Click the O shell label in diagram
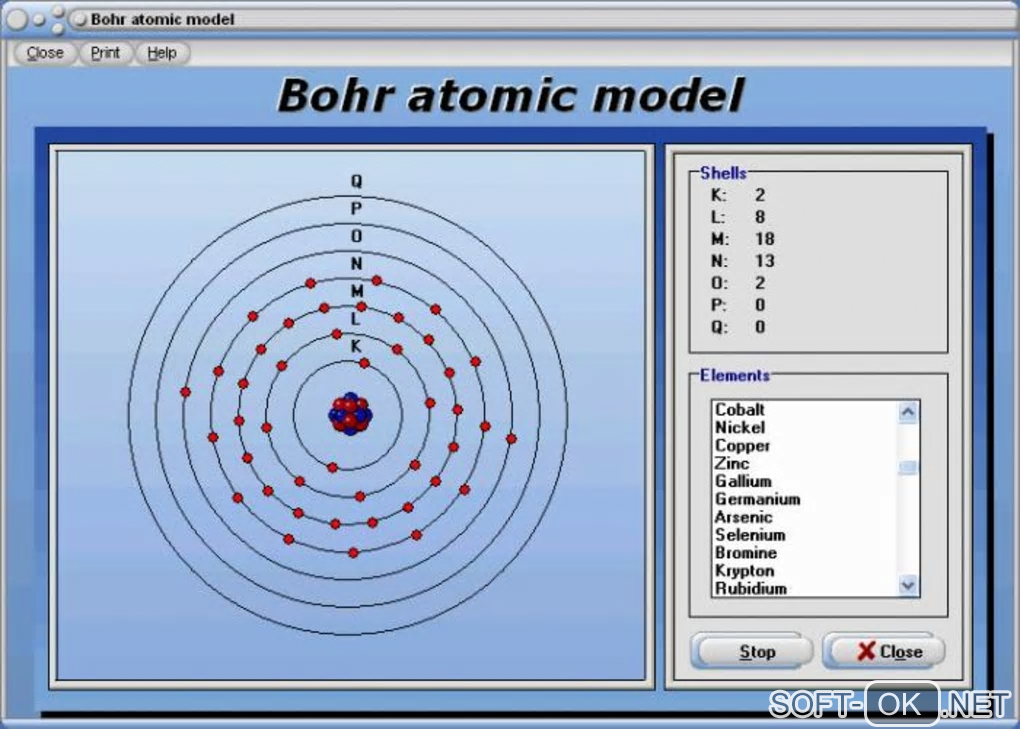The width and height of the screenshot is (1020, 729). click(356, 235)
